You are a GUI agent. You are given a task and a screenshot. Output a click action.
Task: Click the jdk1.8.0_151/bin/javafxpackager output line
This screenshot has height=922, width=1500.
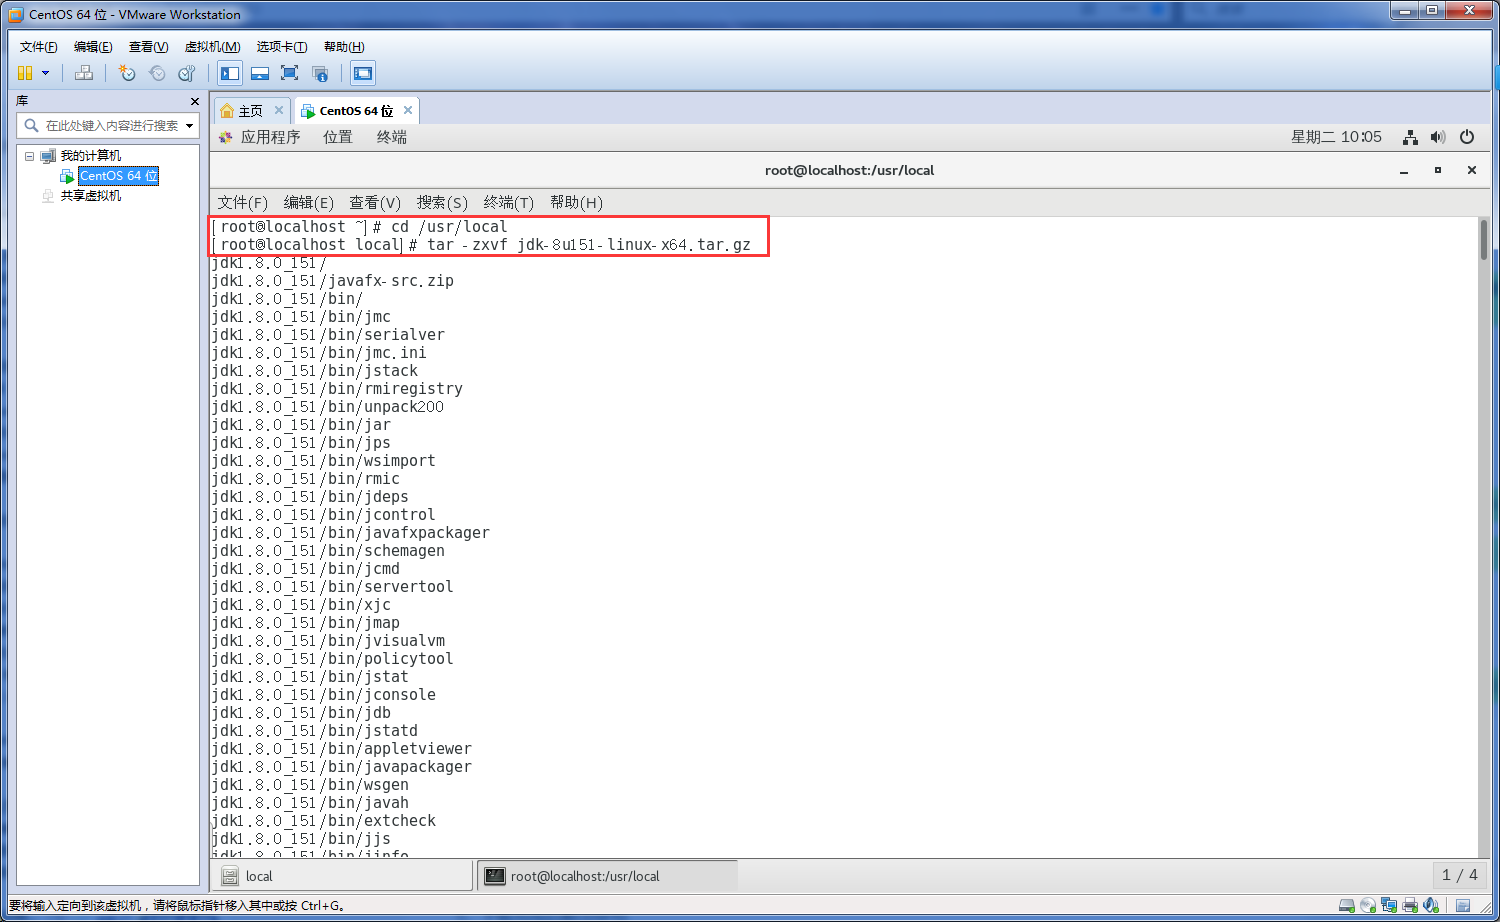pos(351,533)
